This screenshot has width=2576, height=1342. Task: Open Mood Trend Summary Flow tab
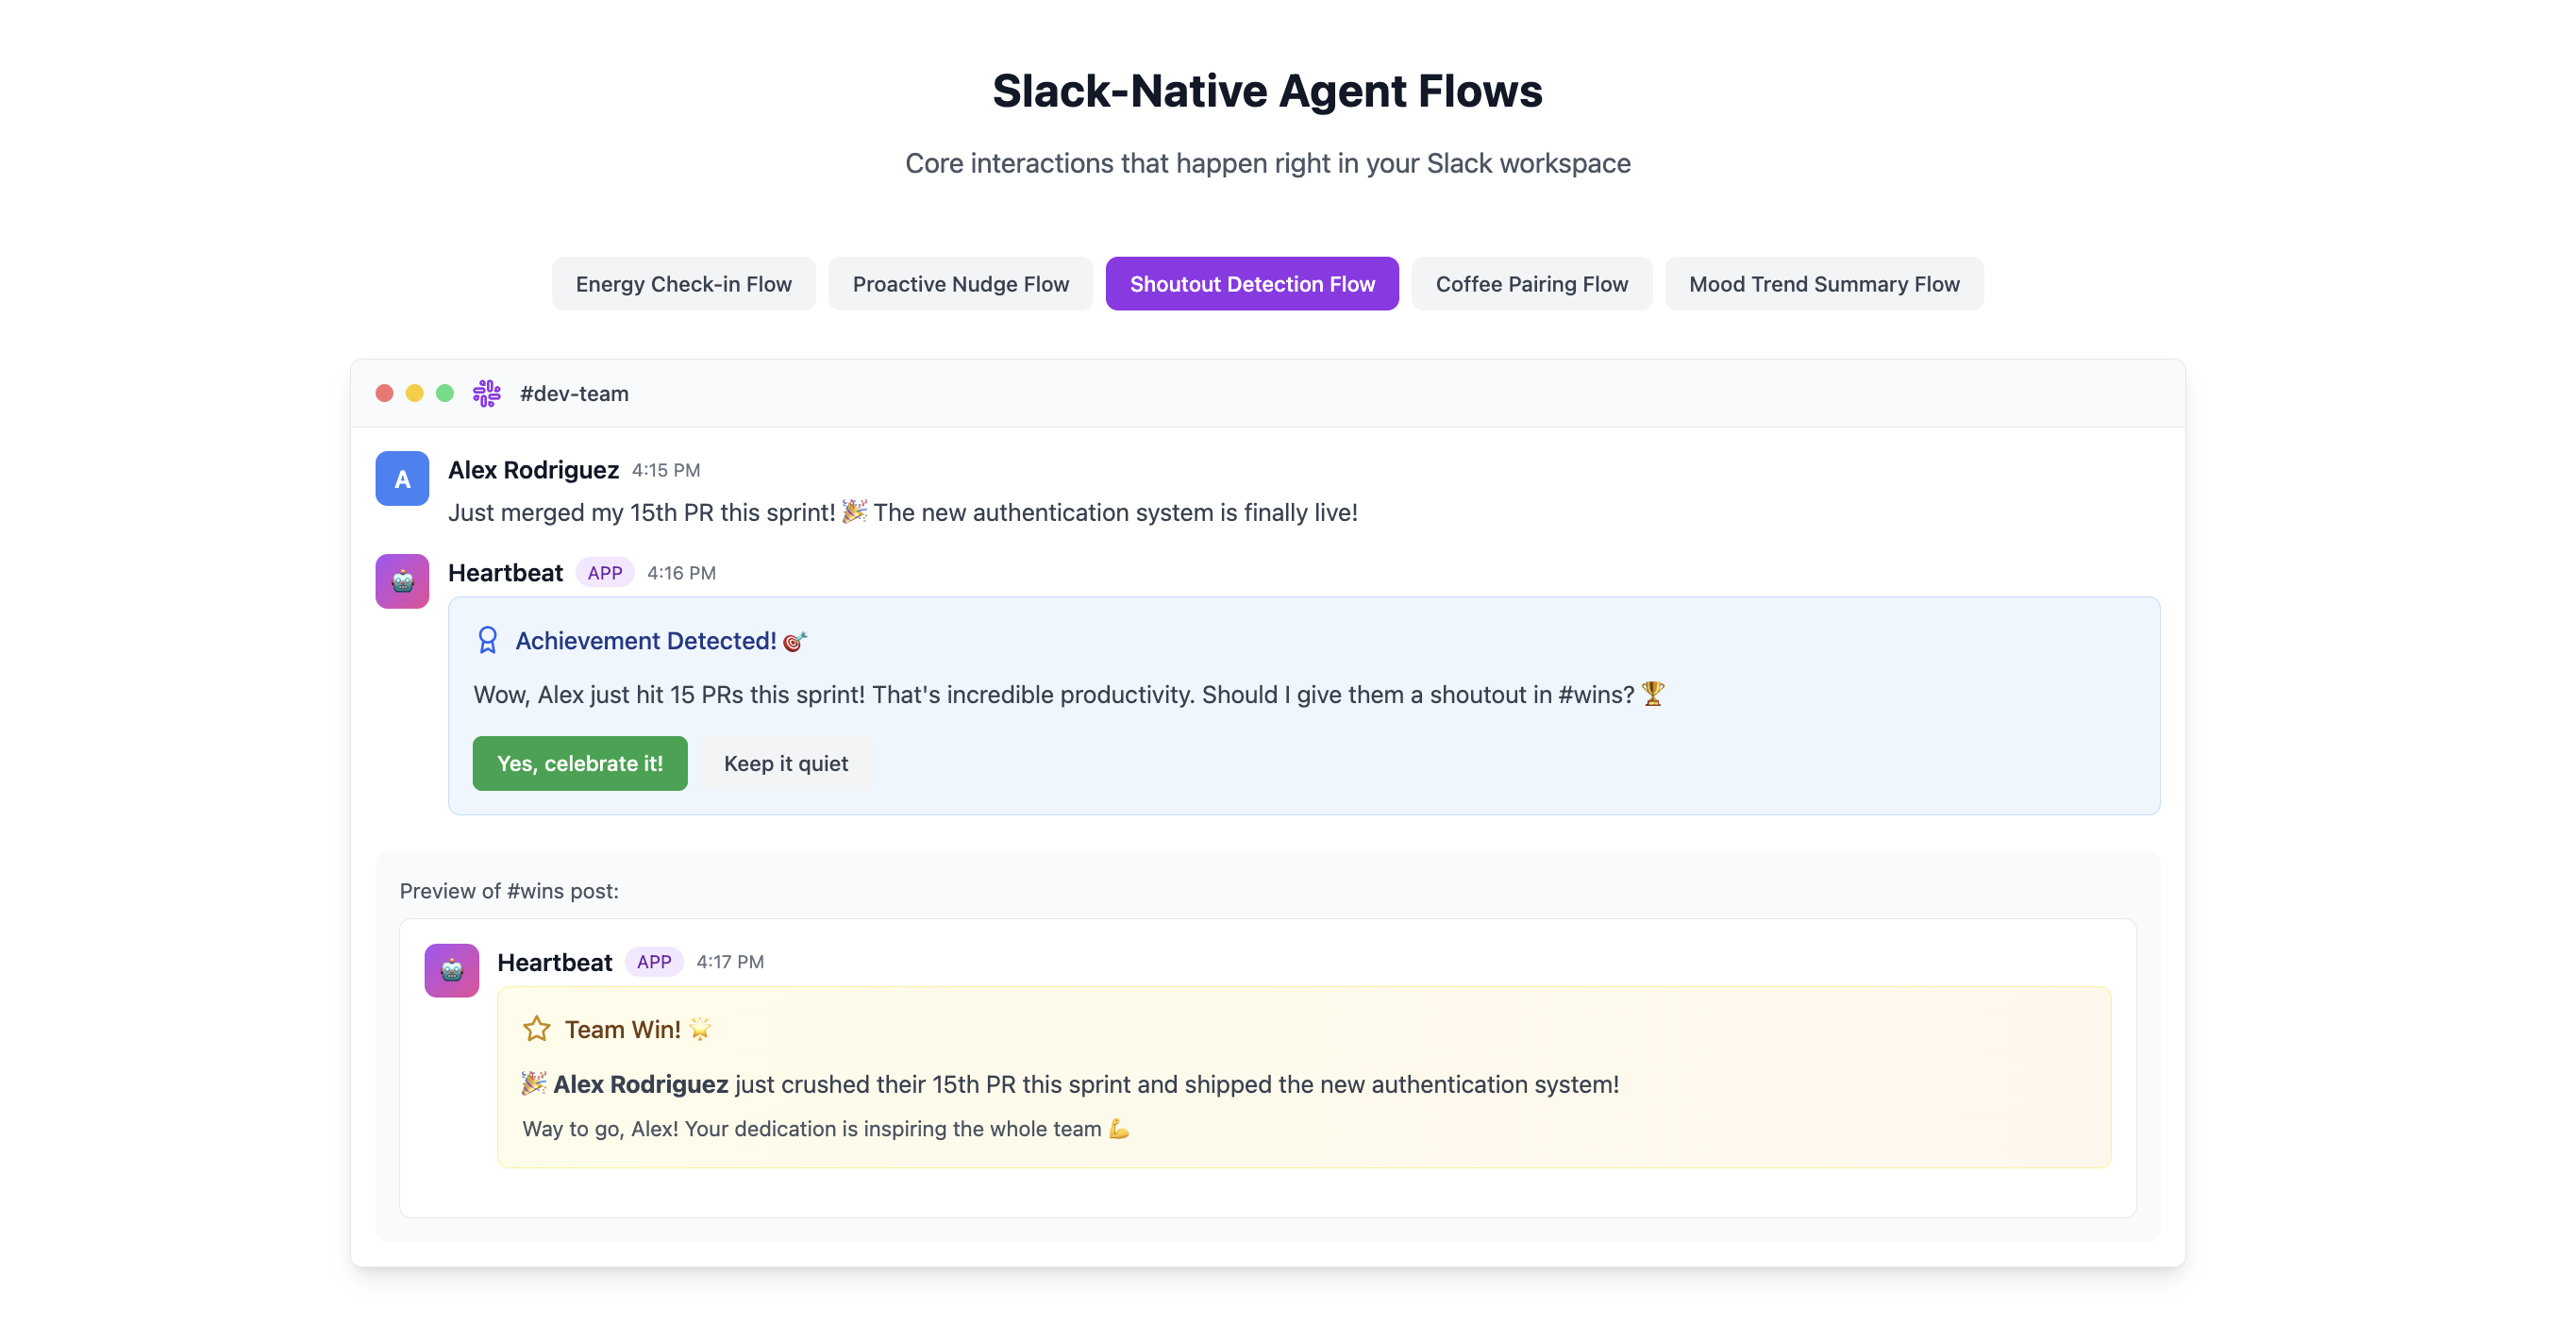[x=1823, y=284]
